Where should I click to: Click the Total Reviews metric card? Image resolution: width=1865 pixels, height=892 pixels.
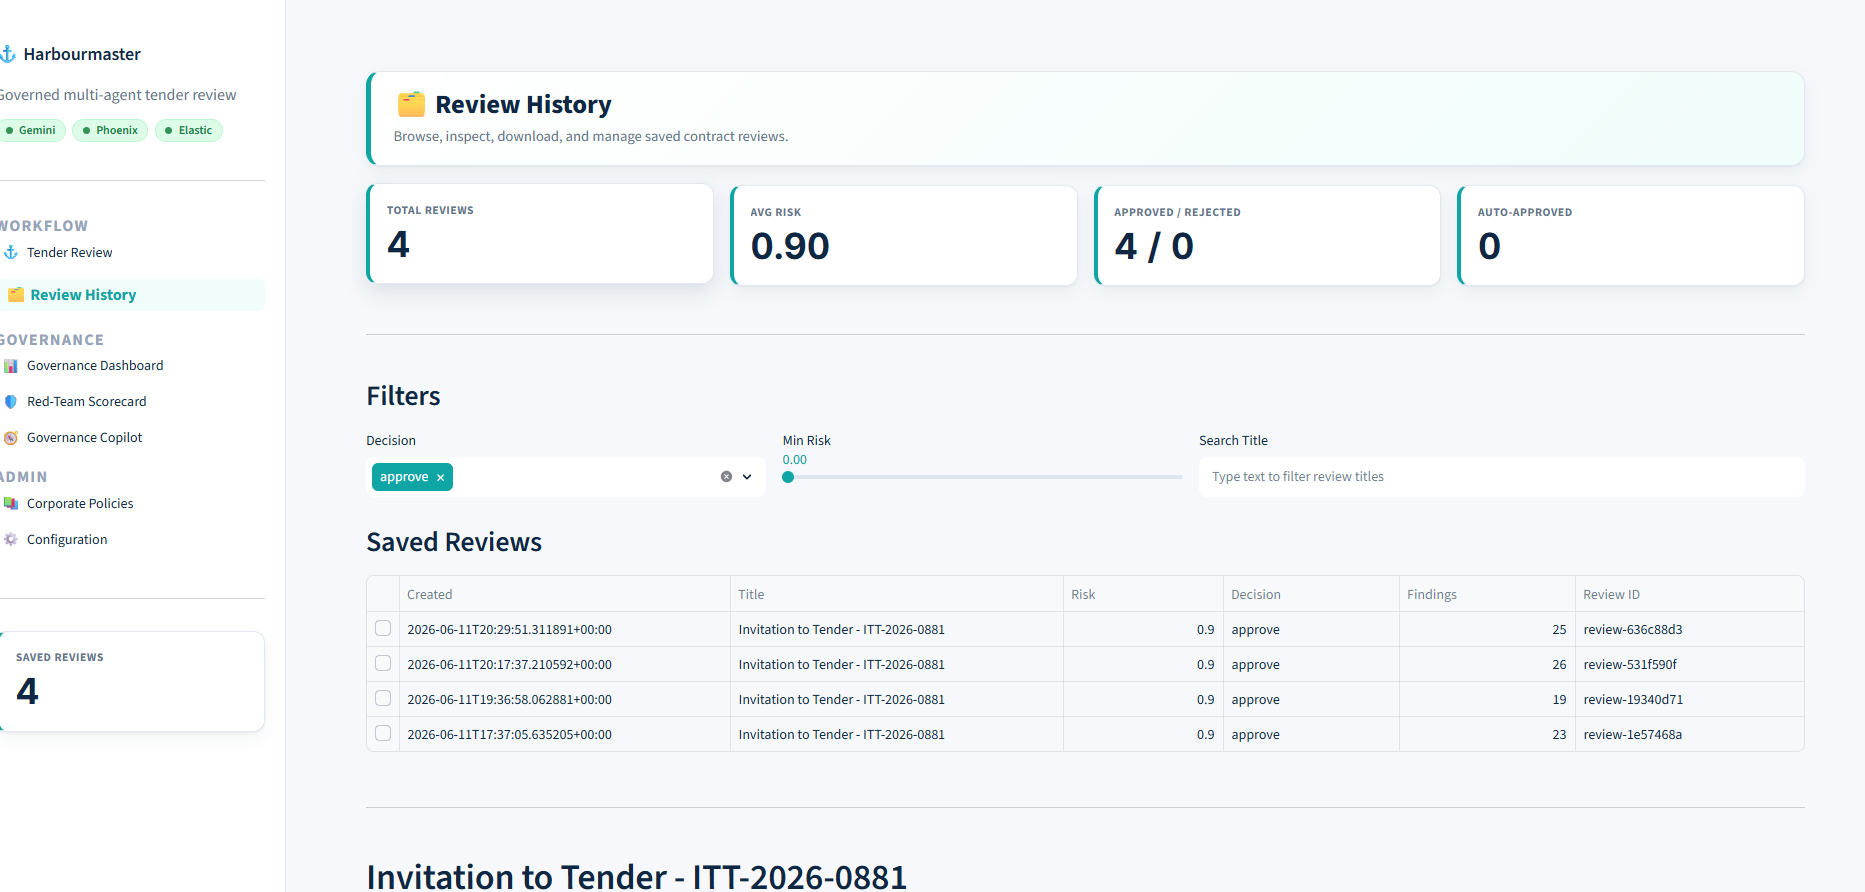coord(540,233)
